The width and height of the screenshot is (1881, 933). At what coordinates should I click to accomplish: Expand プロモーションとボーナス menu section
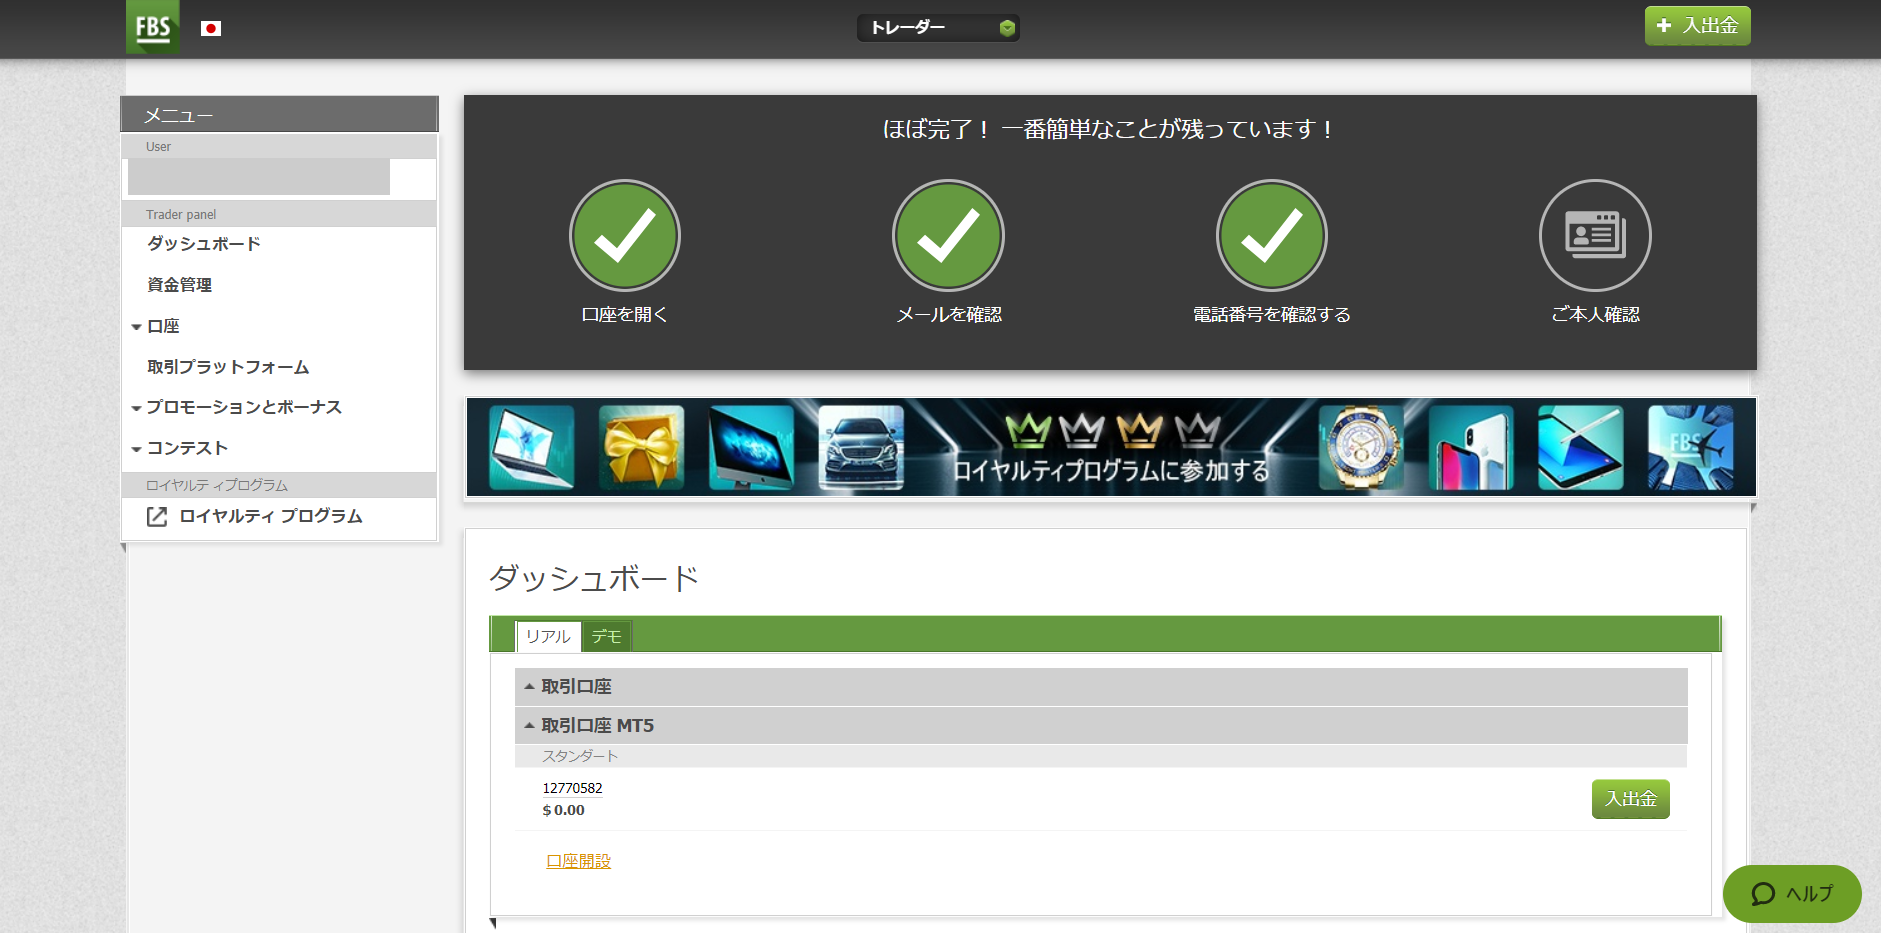coord(243,407)
